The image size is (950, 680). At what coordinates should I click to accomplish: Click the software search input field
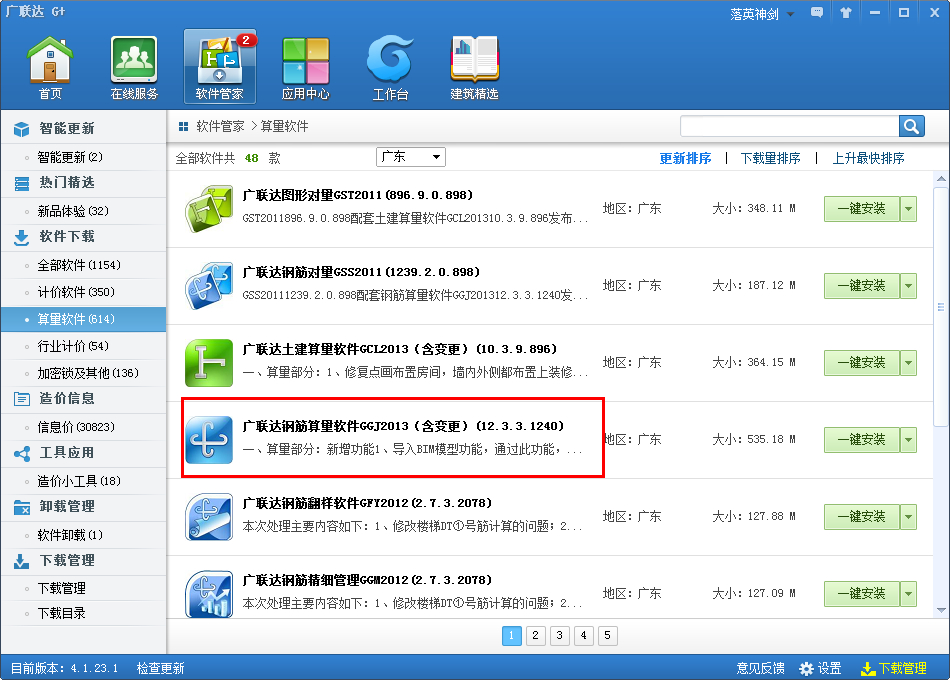click(789, 126)
